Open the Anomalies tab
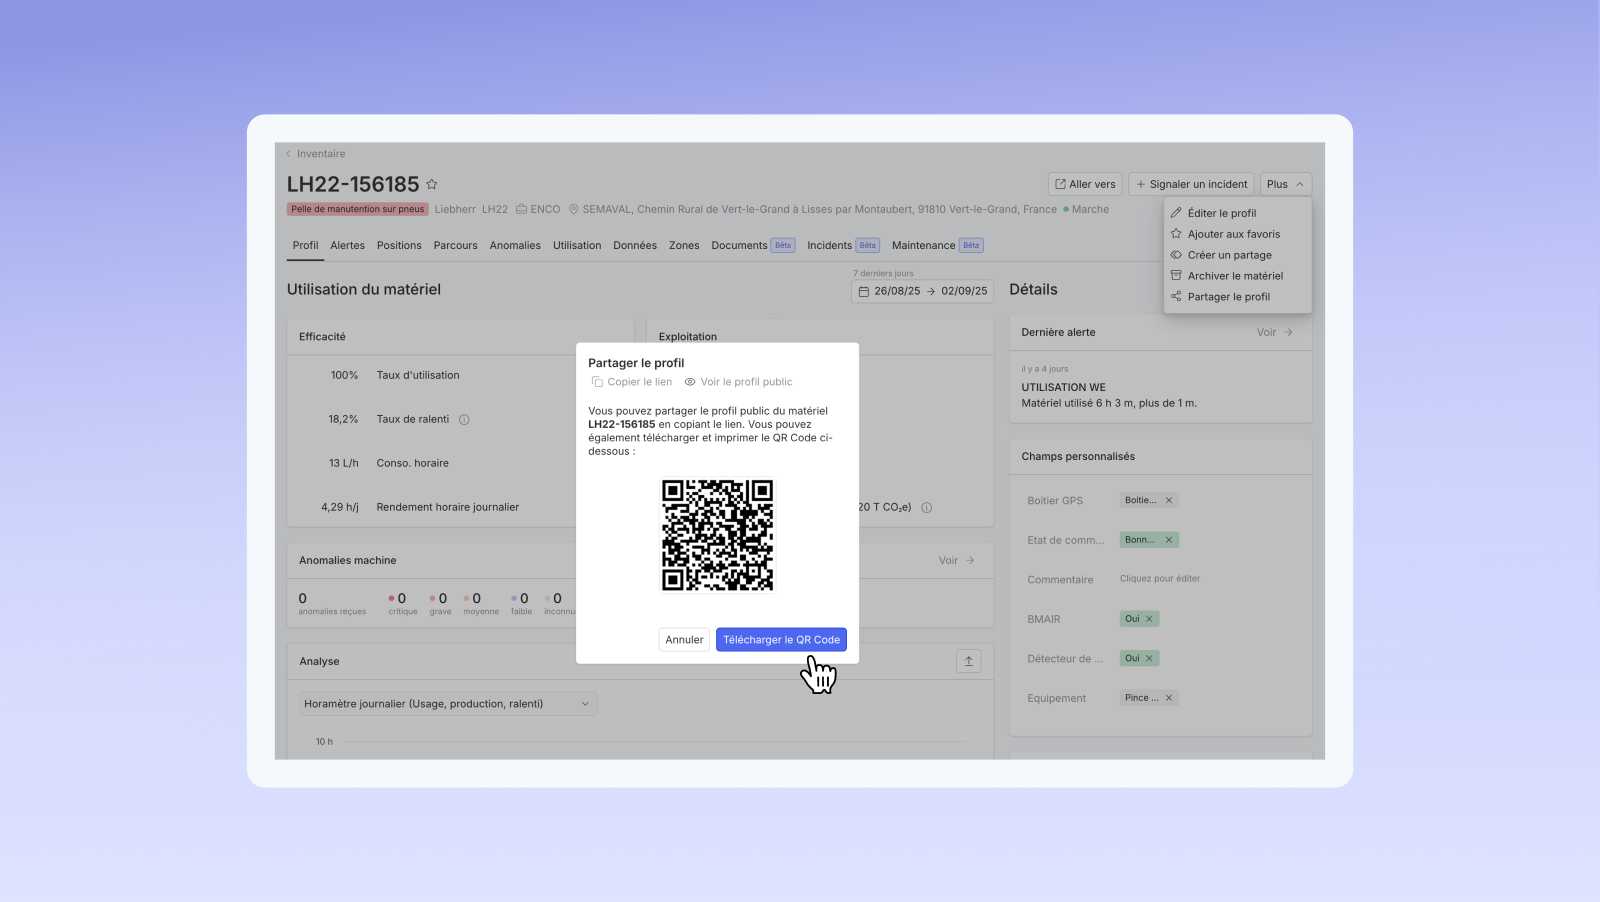1600x902 pixels. [515, 246]
